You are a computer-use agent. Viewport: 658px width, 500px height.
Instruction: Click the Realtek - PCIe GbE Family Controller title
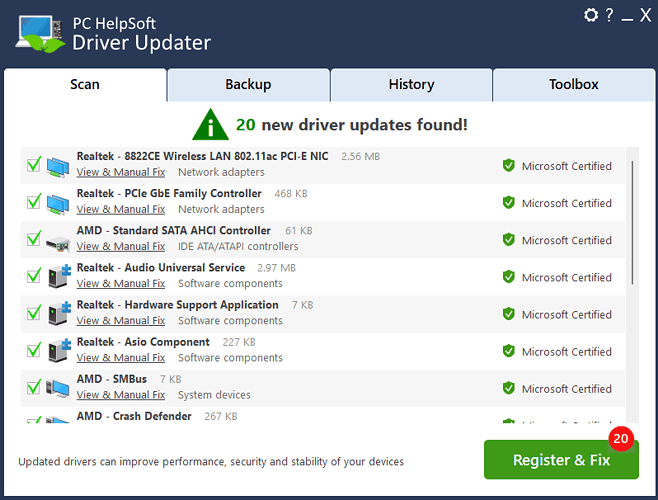click(169, 194)
